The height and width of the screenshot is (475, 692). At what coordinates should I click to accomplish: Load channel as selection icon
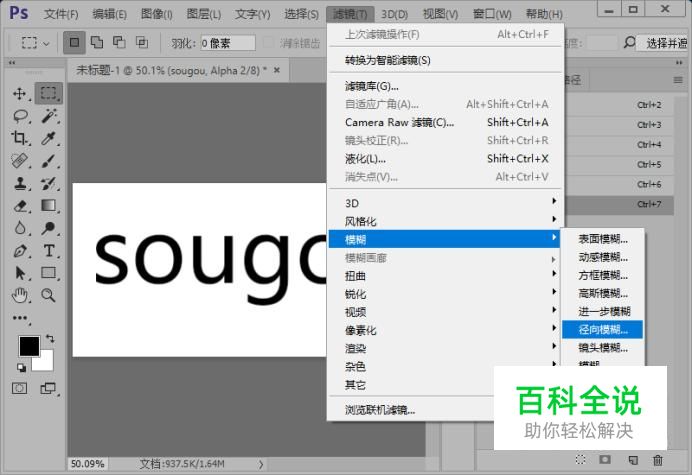coord(580,460)
